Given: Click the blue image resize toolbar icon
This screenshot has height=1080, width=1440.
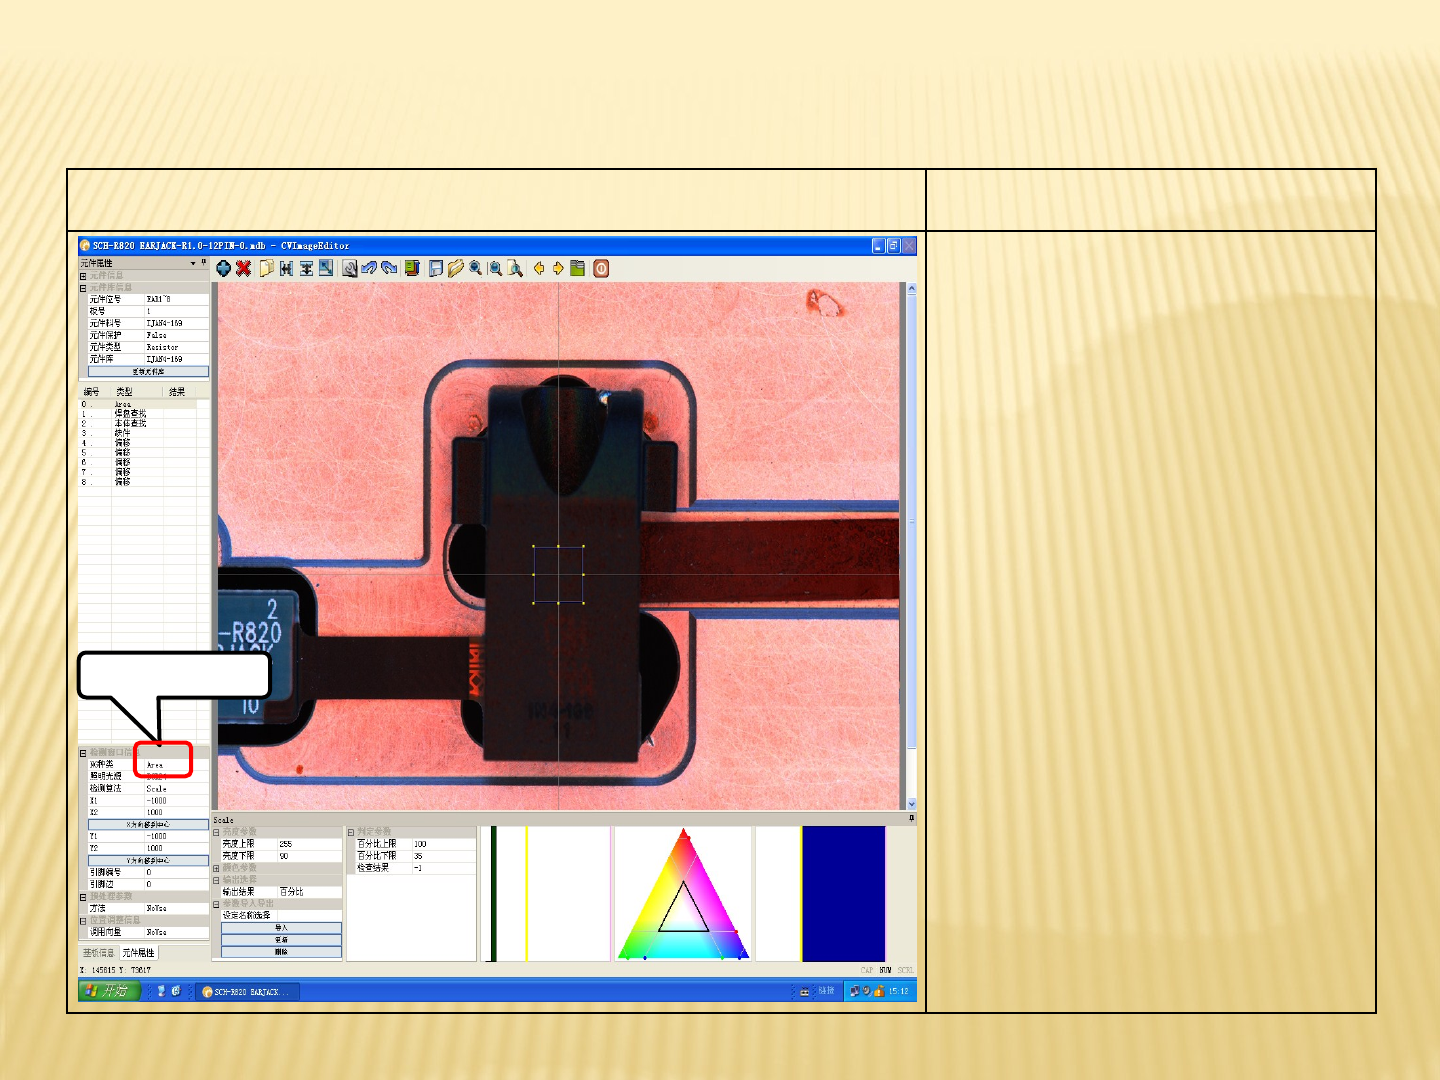Looking at the screenshot, I should tap(326, 268).
